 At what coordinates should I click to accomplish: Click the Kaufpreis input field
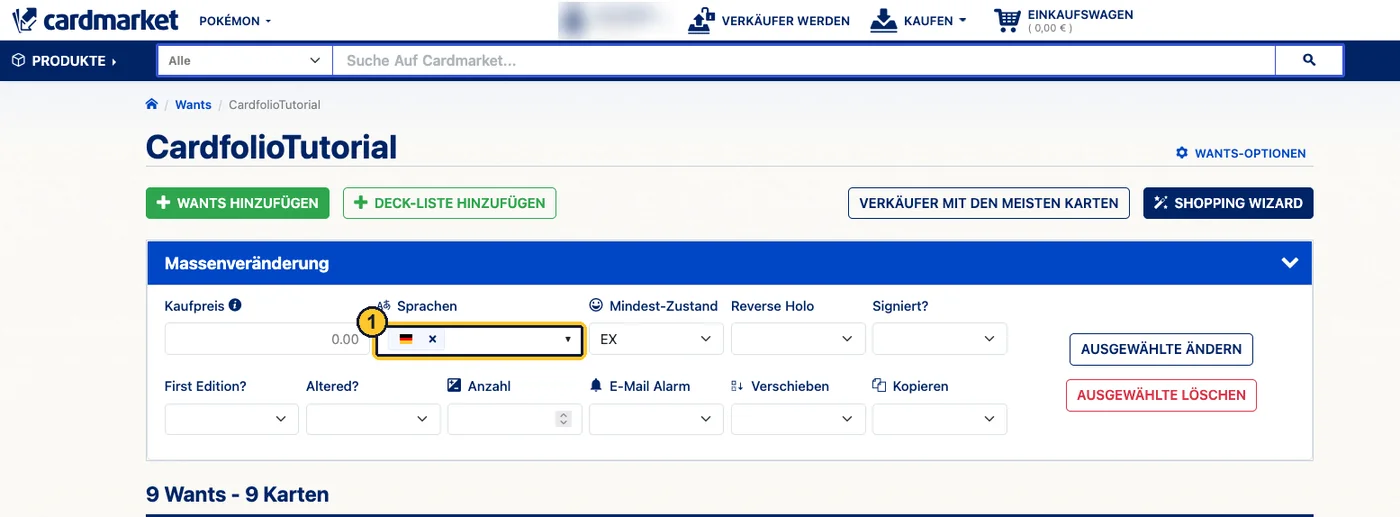tap(266, 339)
